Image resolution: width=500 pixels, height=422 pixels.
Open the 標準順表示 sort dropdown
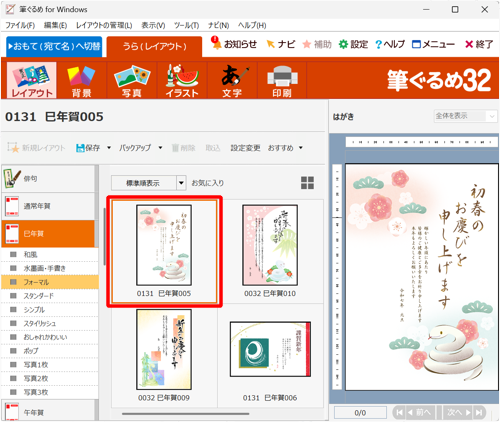(181, 183)
